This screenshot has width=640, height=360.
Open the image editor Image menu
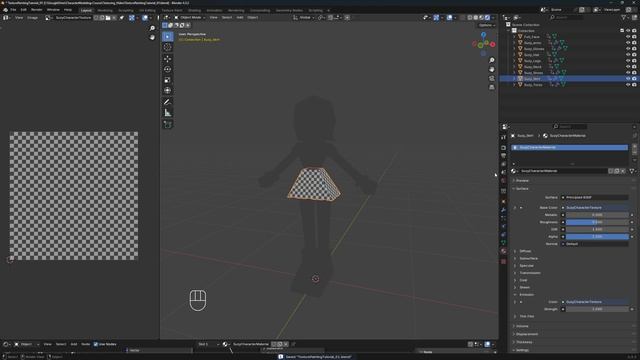(32, 18)
